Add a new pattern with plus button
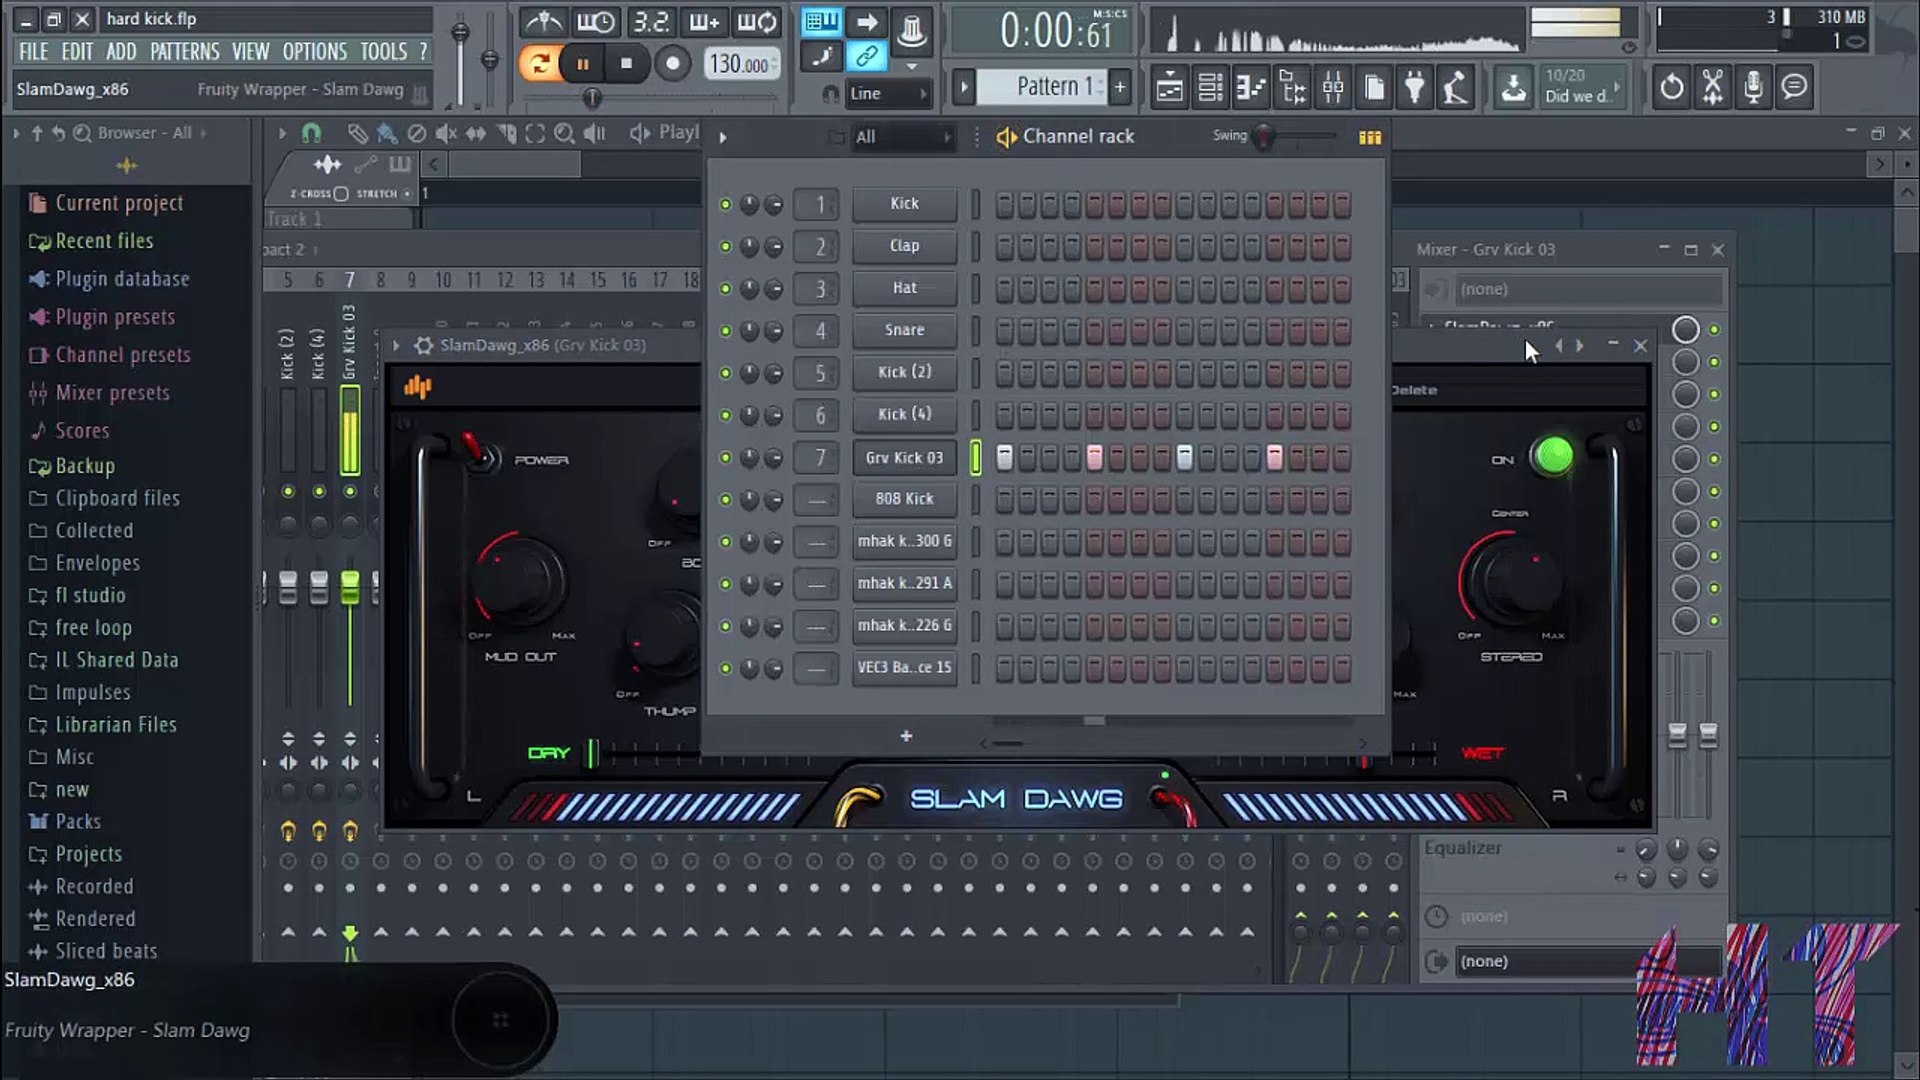Screen dimensions: 1920x1080 pyautogui.click(x=1120, y=87)
